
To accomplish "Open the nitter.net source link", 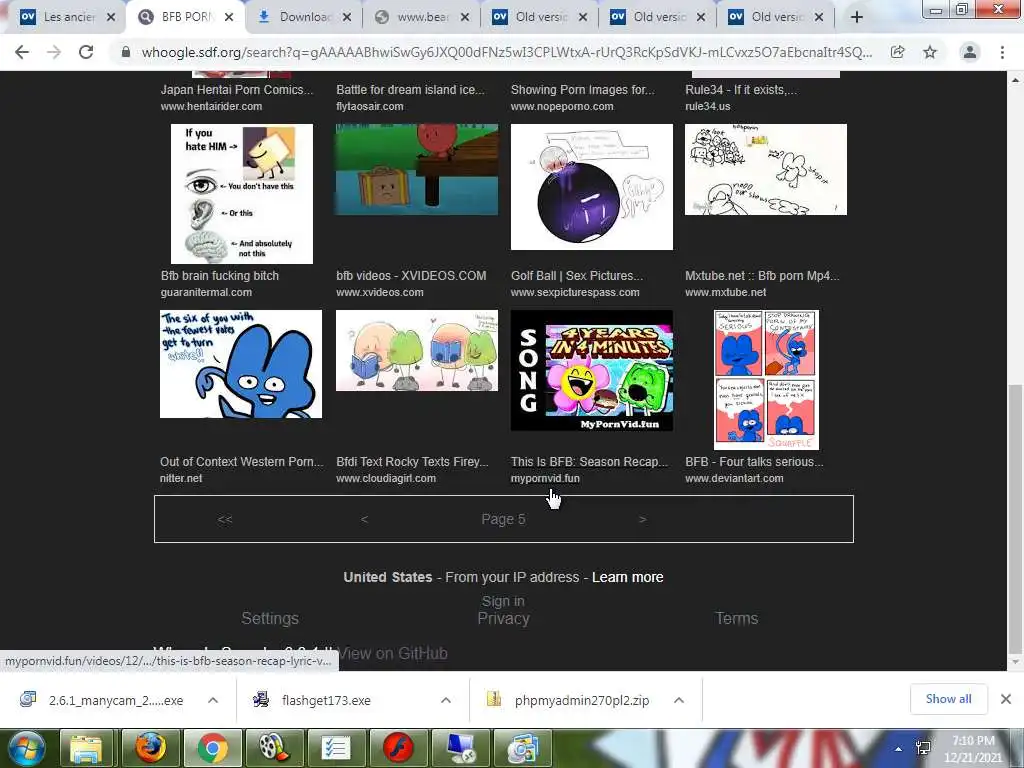I will point(181,478).
